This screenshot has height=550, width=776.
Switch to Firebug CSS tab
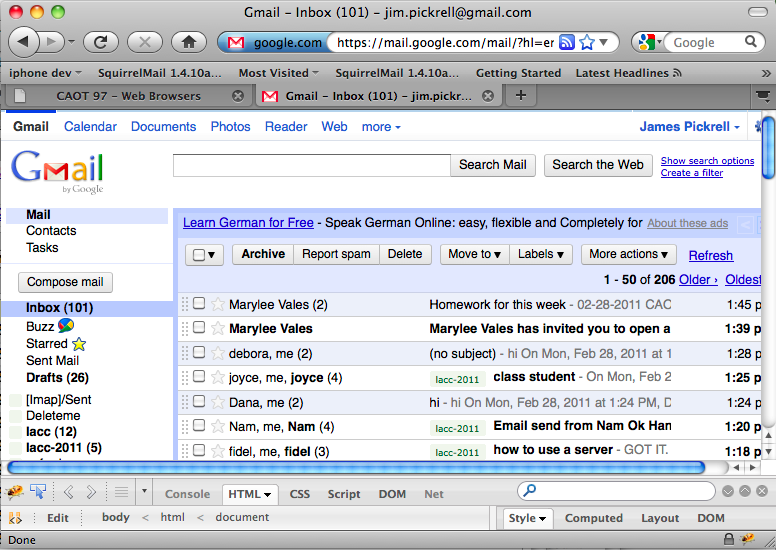click(299, 494)
